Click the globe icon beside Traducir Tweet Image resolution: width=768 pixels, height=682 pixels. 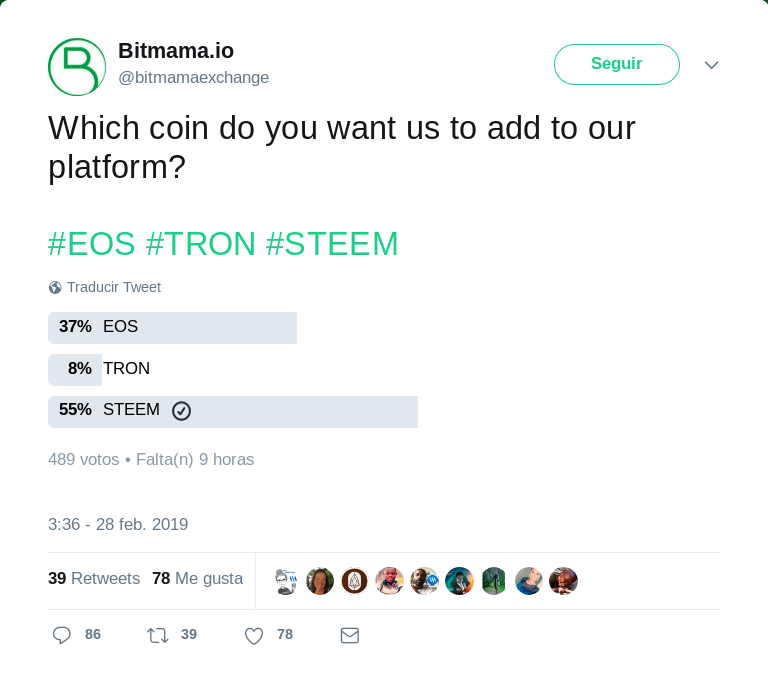(55, 288)
